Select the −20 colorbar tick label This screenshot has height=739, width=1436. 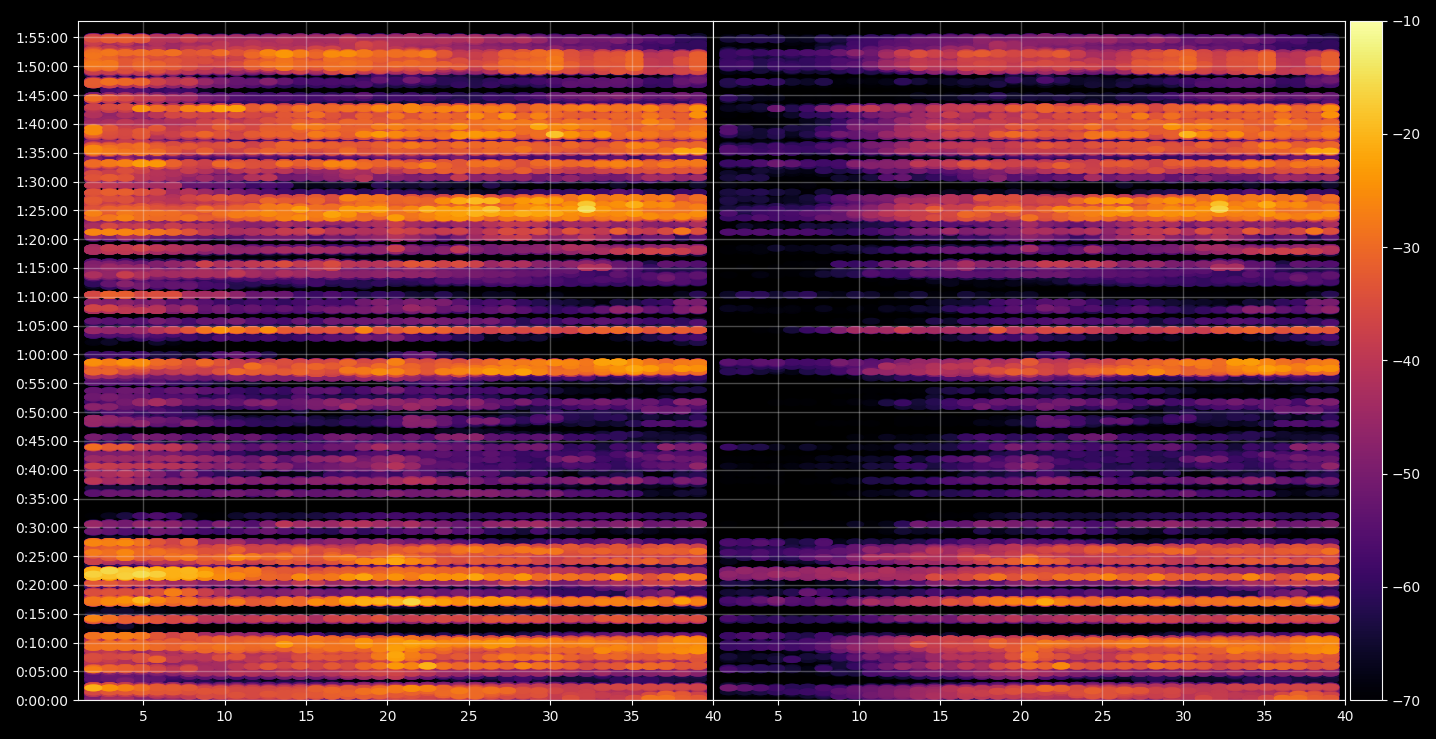(x=1405, y=134)
